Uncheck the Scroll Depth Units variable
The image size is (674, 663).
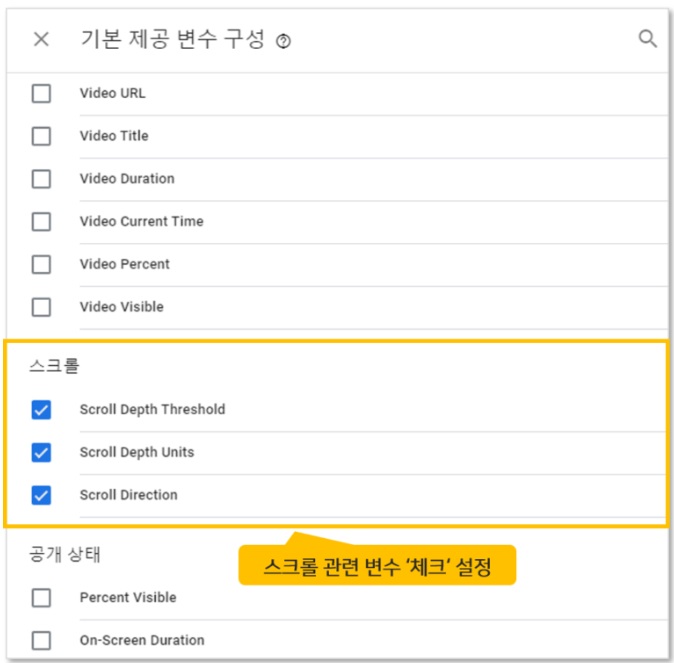click(x=41, y=452)
